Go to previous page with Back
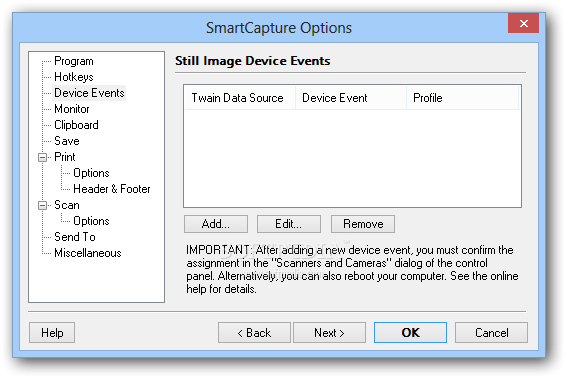Viewport: 566px width, 378px height. [x=254, y=333]
